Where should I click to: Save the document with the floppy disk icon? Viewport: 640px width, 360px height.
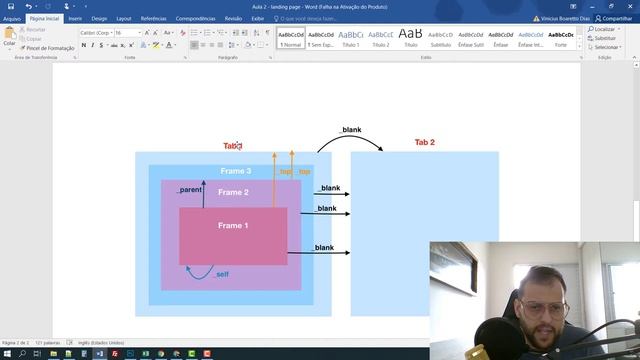pyautogui.click(x=11, y=6)
